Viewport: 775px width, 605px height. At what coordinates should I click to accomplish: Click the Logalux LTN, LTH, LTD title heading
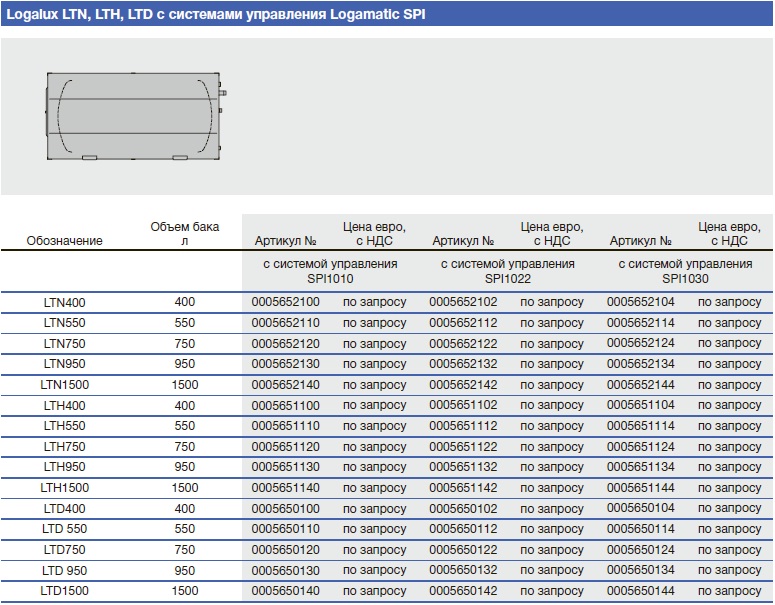tap(215, 14)
